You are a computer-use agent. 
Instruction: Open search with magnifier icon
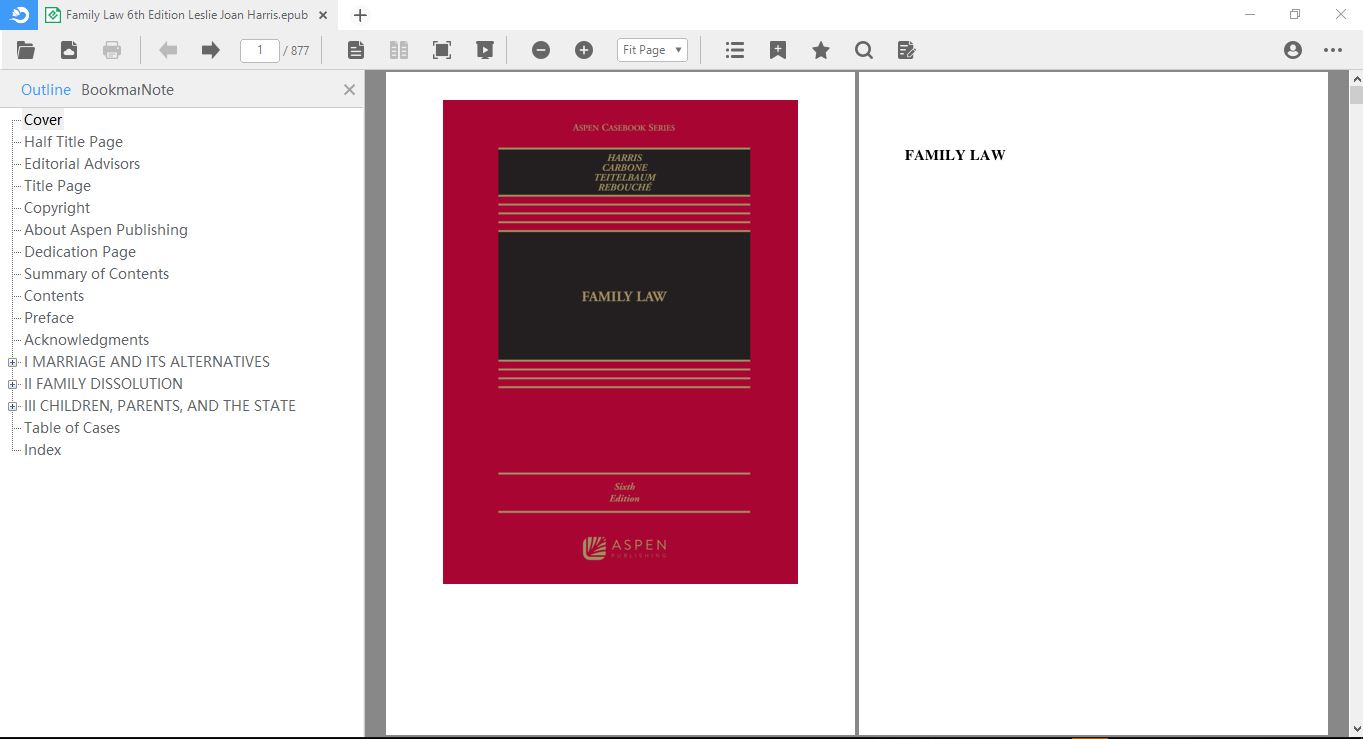tap(864, 50)
